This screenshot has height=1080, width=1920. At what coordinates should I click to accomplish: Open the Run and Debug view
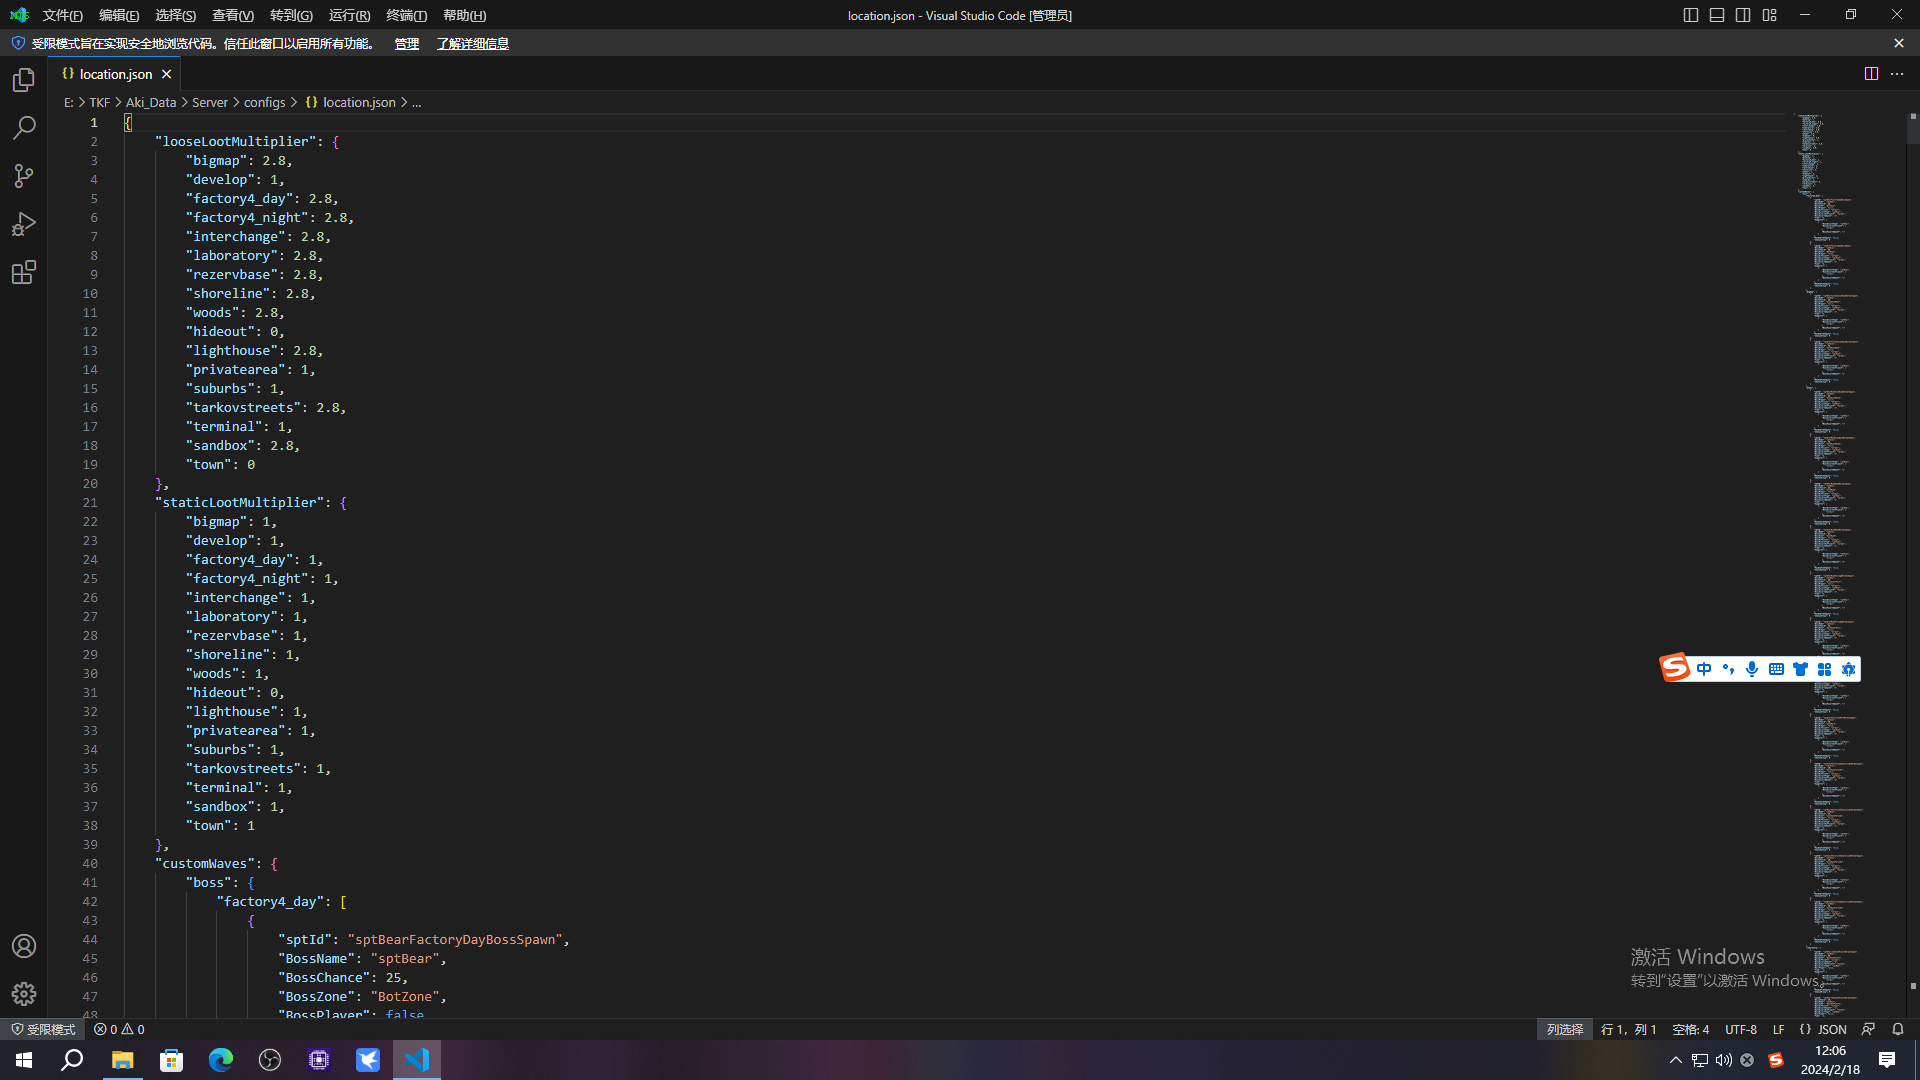click(24, 224)
